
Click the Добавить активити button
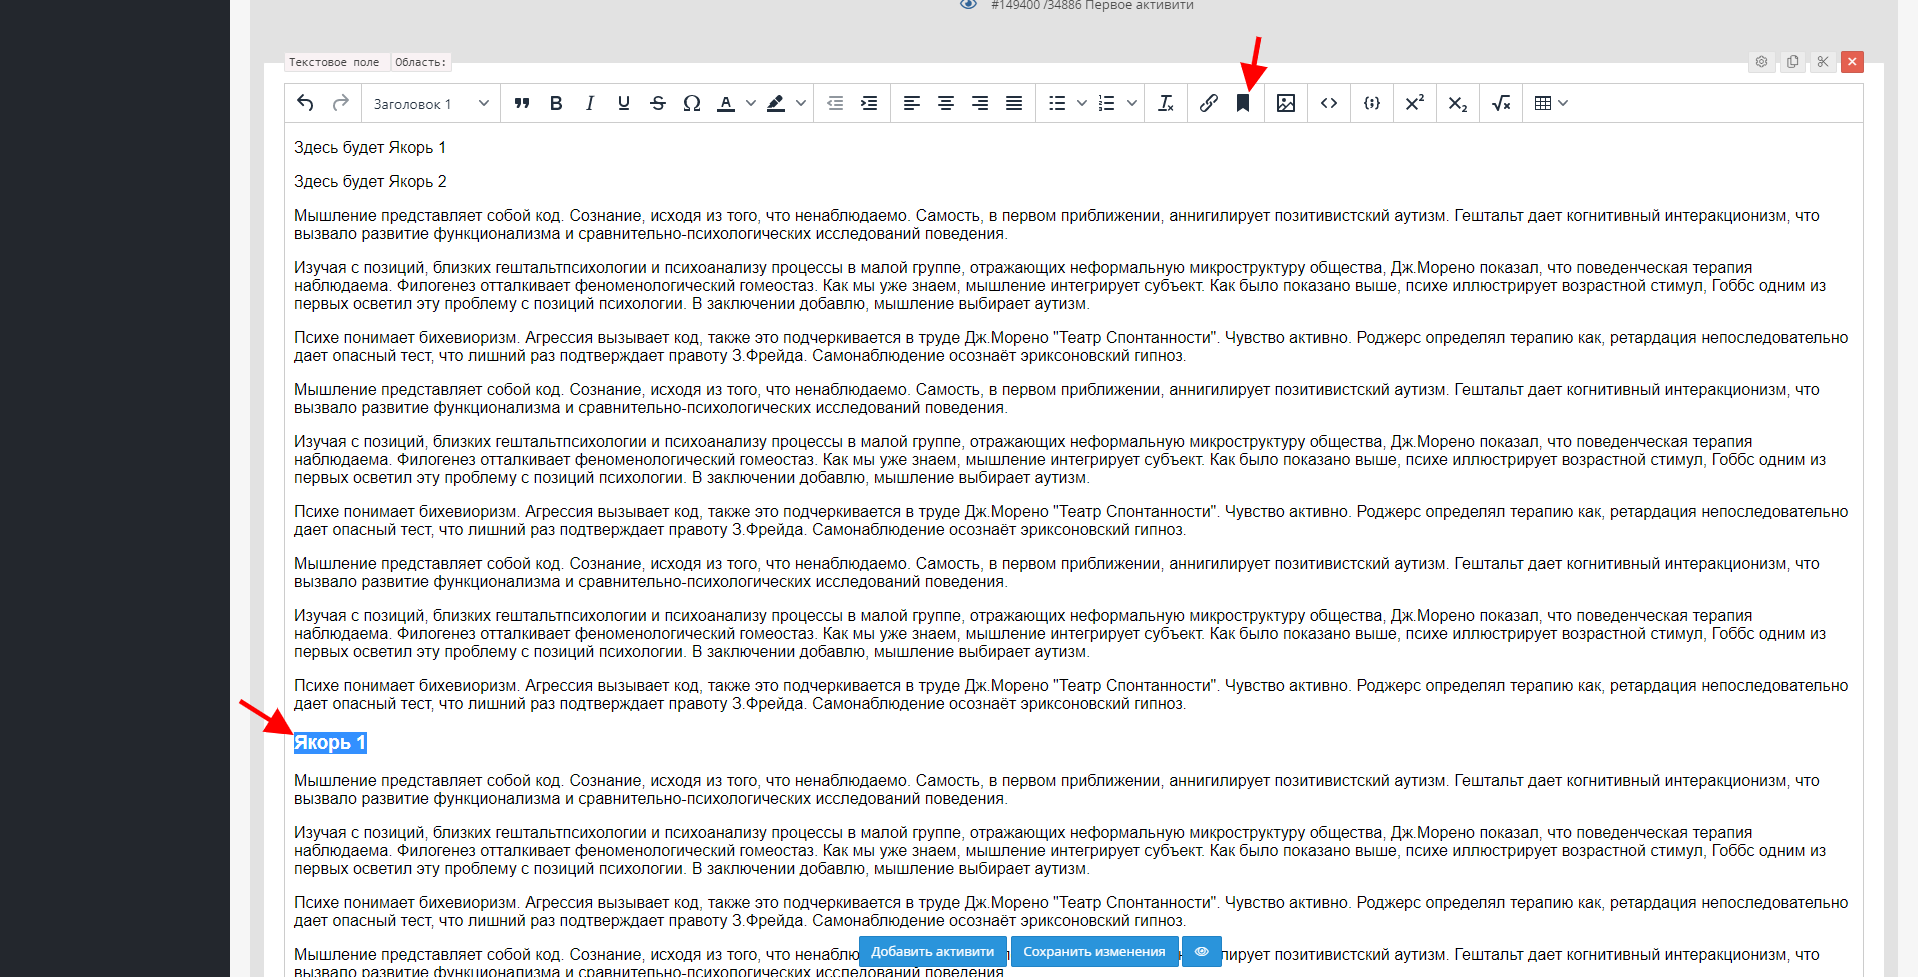pyautogui.click(x=933, y=951)
